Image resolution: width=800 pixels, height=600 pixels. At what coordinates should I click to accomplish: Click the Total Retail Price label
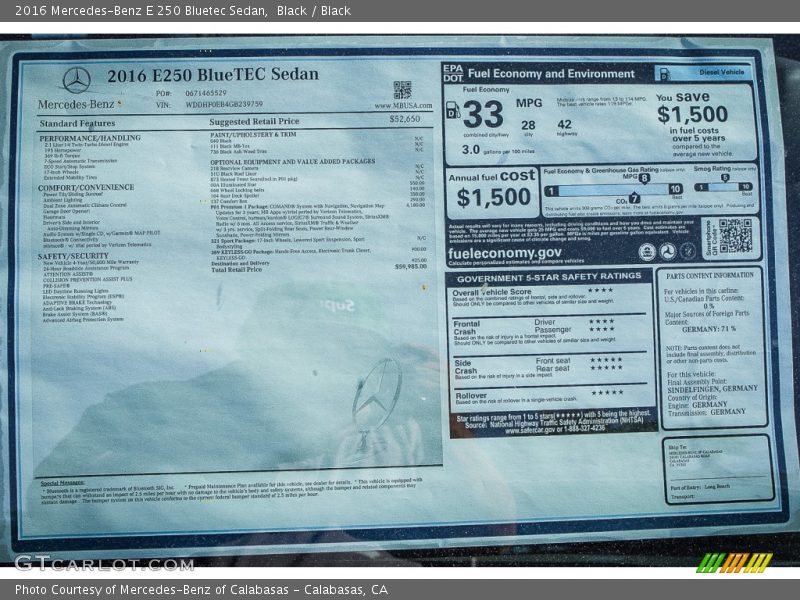236,269
